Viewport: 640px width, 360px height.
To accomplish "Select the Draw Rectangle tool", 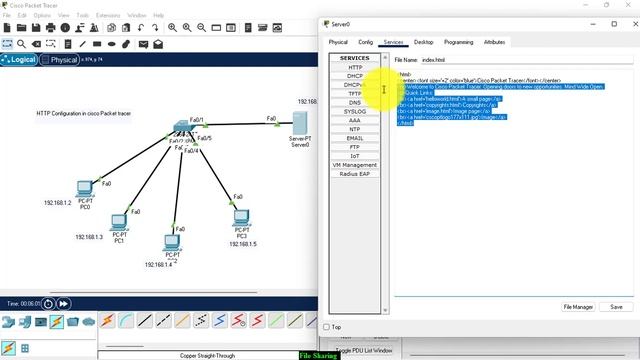I will pos(97,44).
